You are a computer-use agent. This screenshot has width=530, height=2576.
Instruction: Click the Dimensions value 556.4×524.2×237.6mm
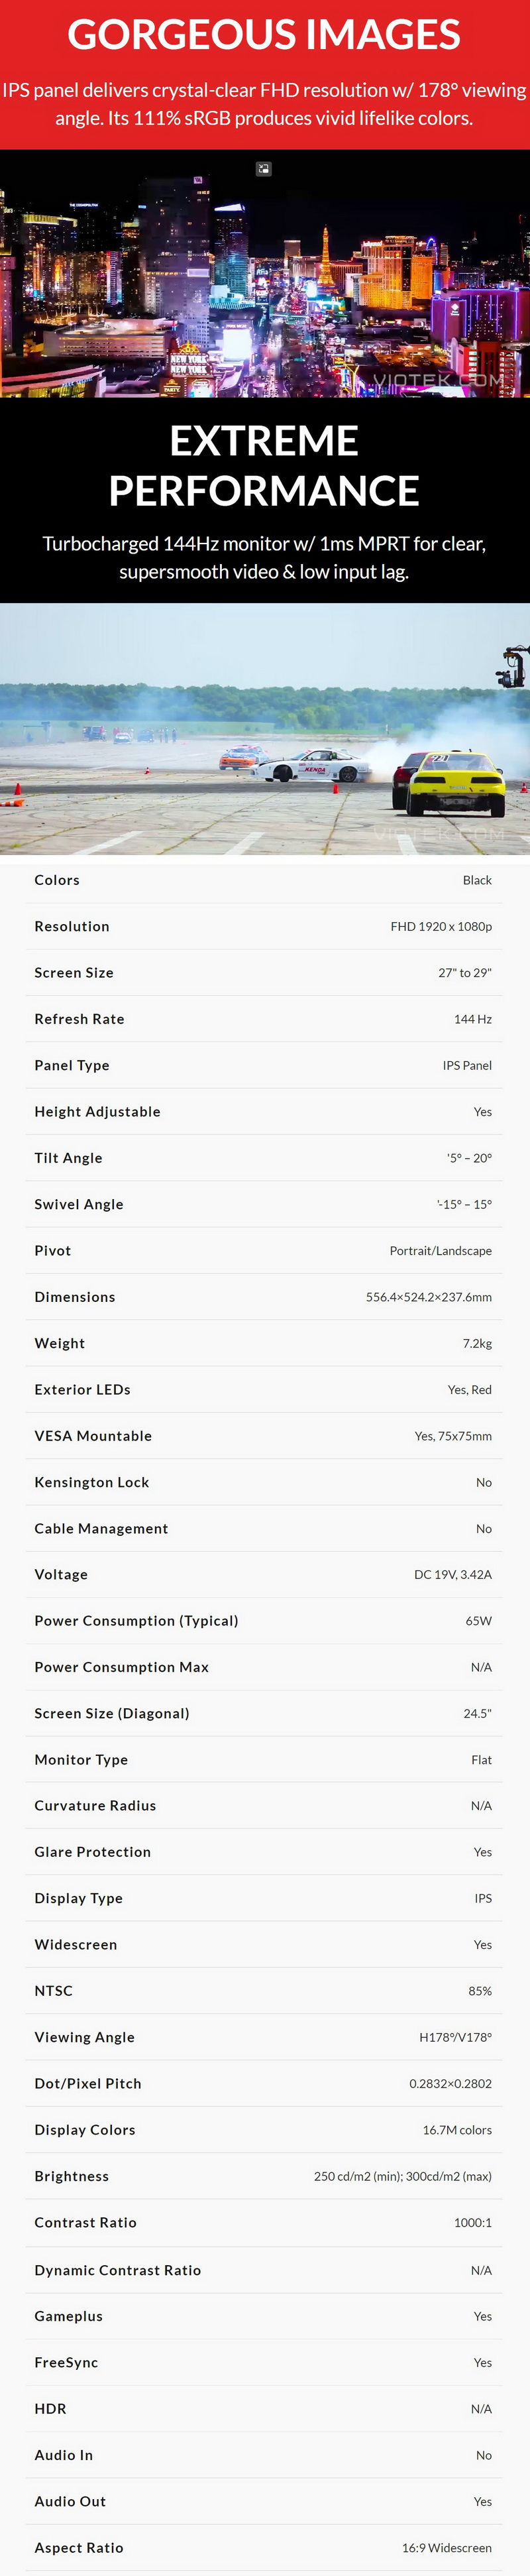(428, 1297)
